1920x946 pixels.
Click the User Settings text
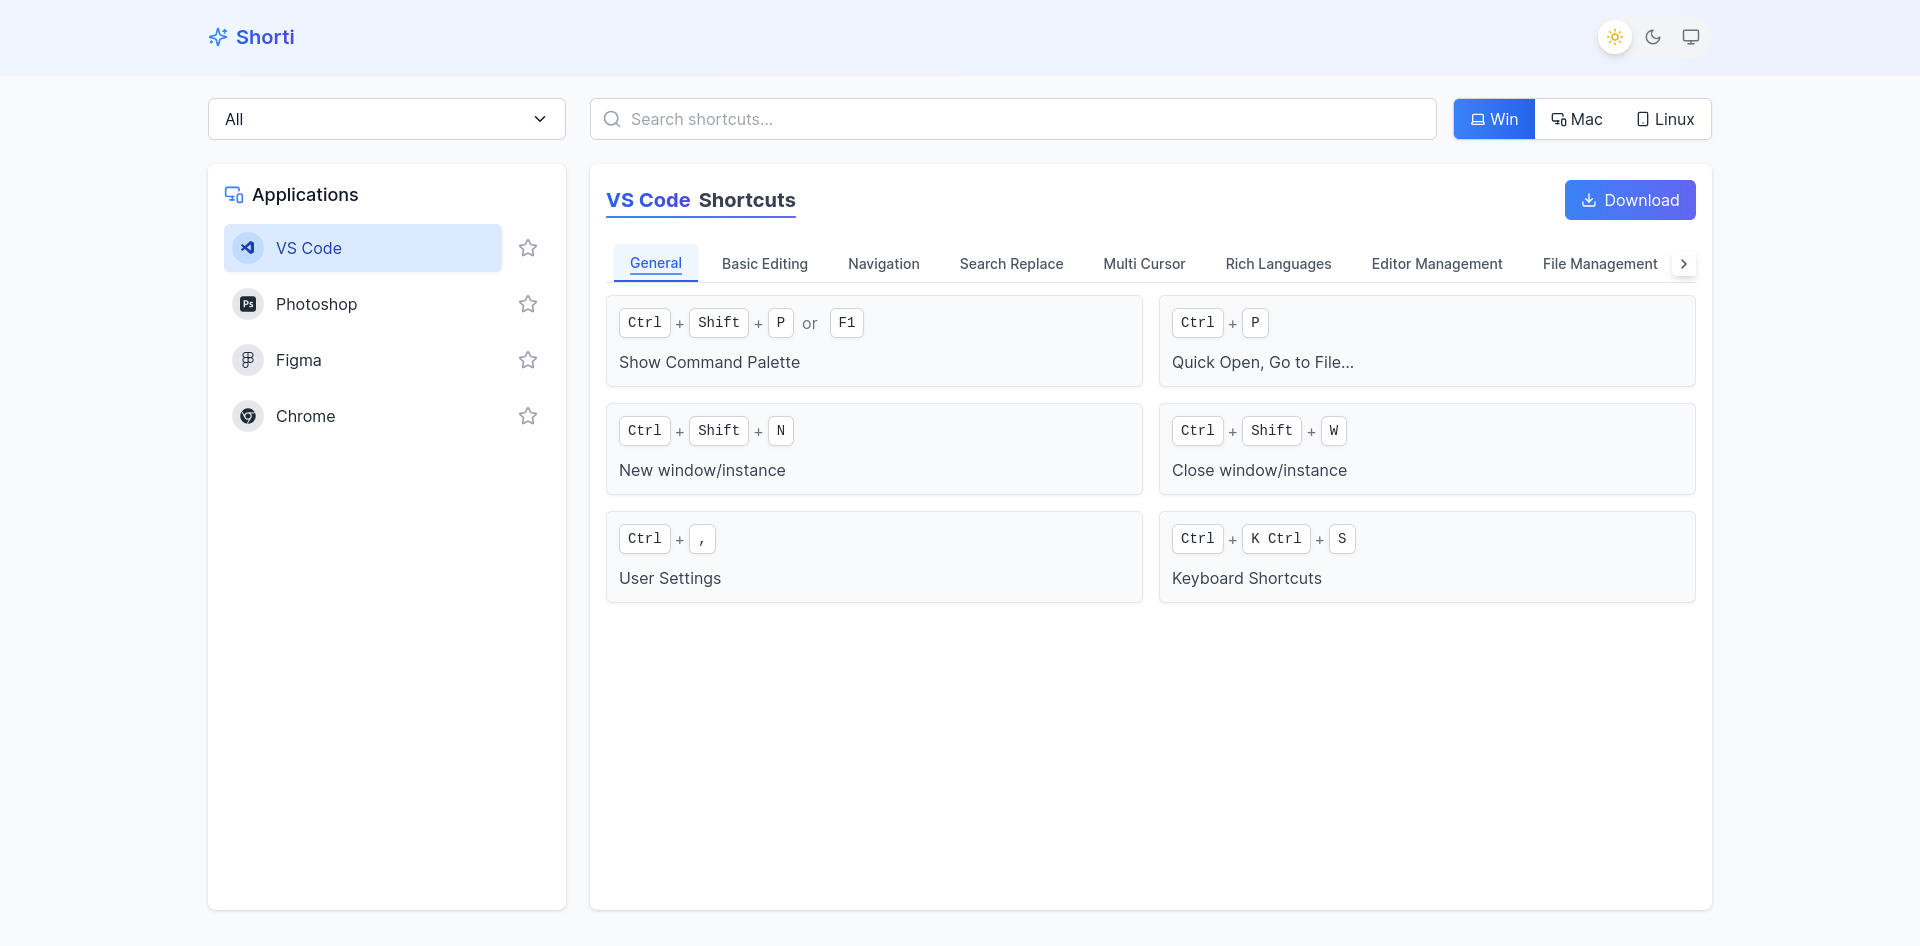click(x=670, y=578)
